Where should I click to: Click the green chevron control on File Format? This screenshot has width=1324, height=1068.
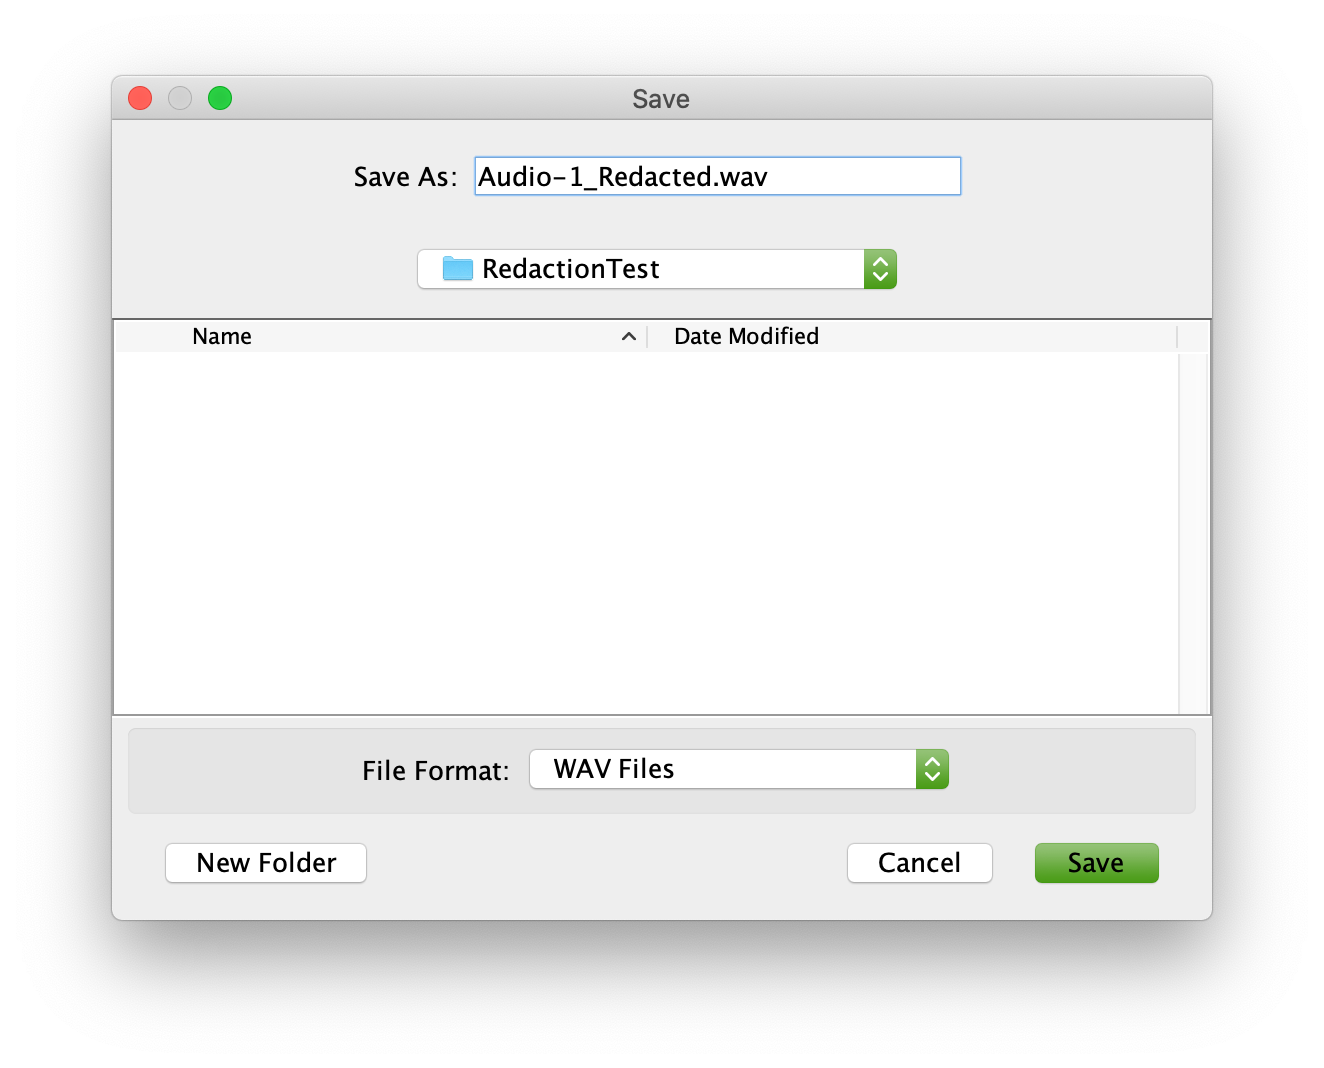pyautogui.click(x=932, y=769)
